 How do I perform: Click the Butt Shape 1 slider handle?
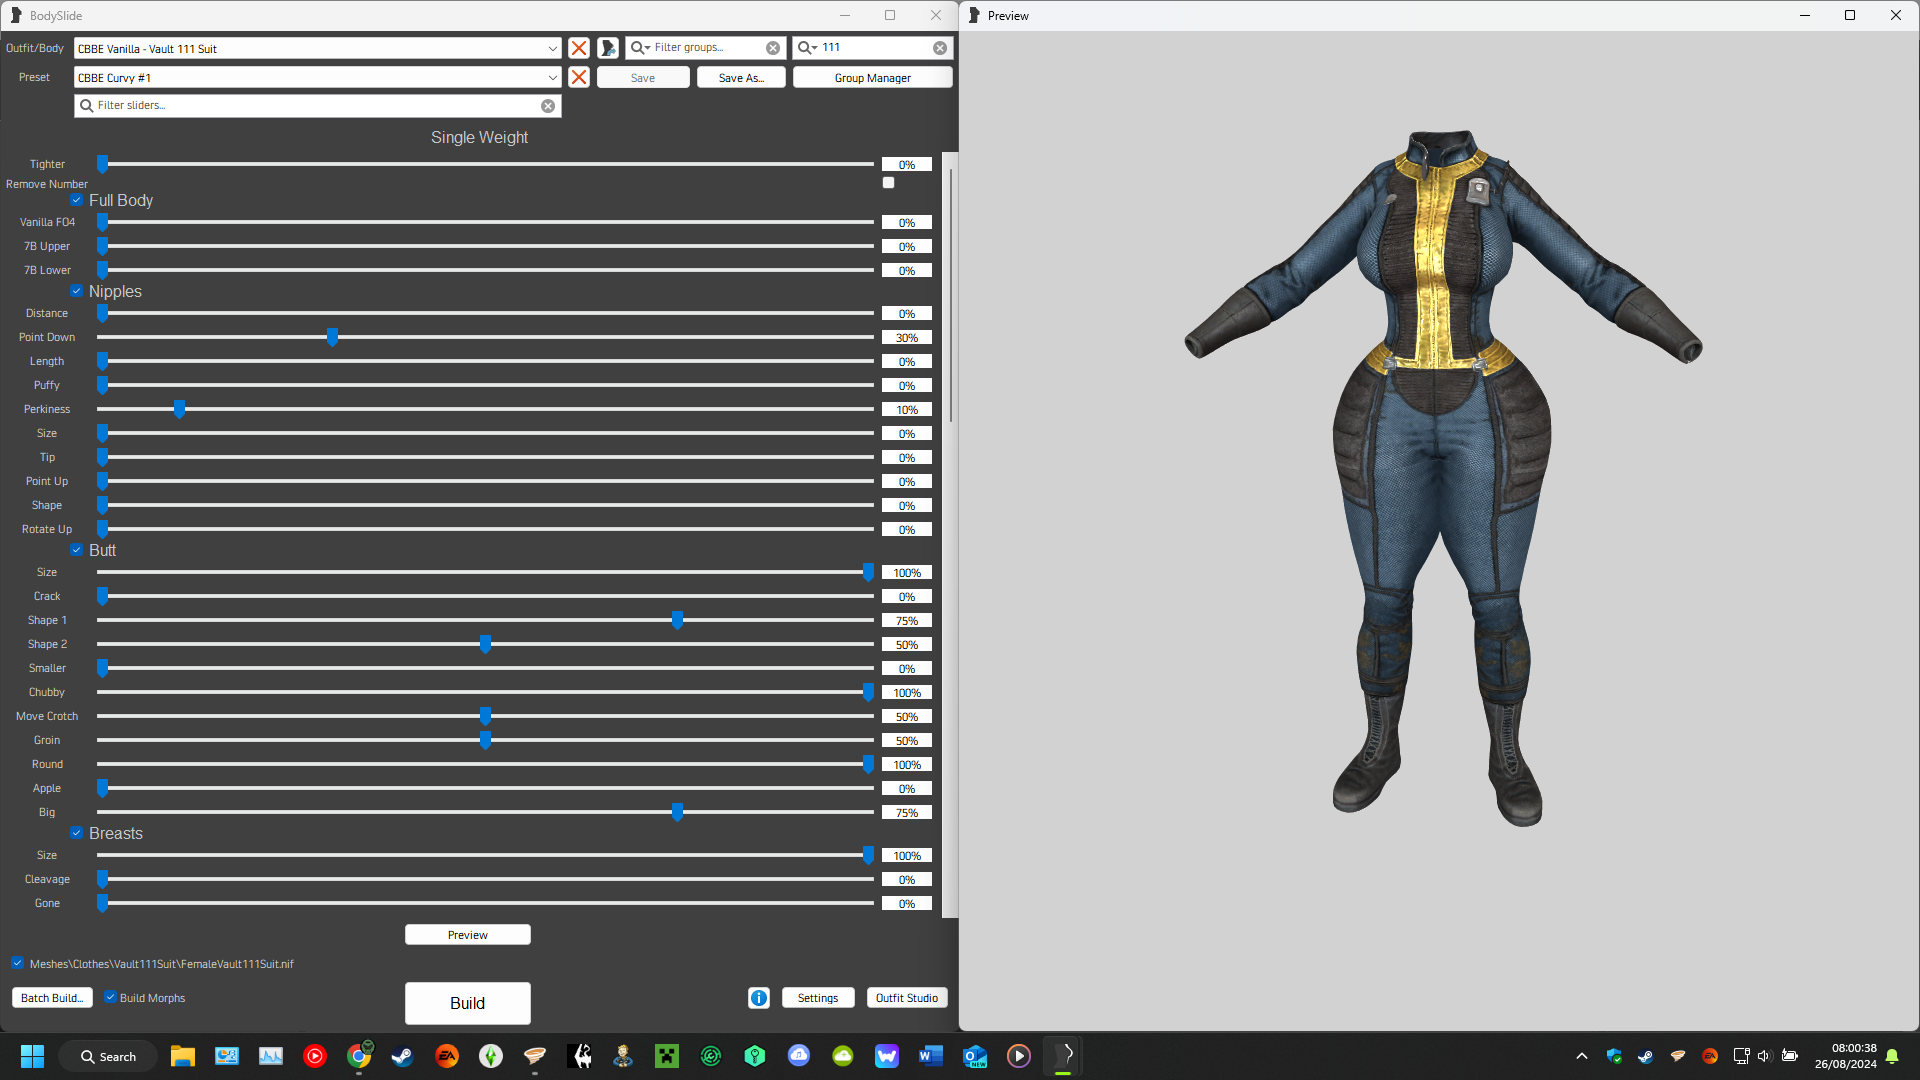677,620
